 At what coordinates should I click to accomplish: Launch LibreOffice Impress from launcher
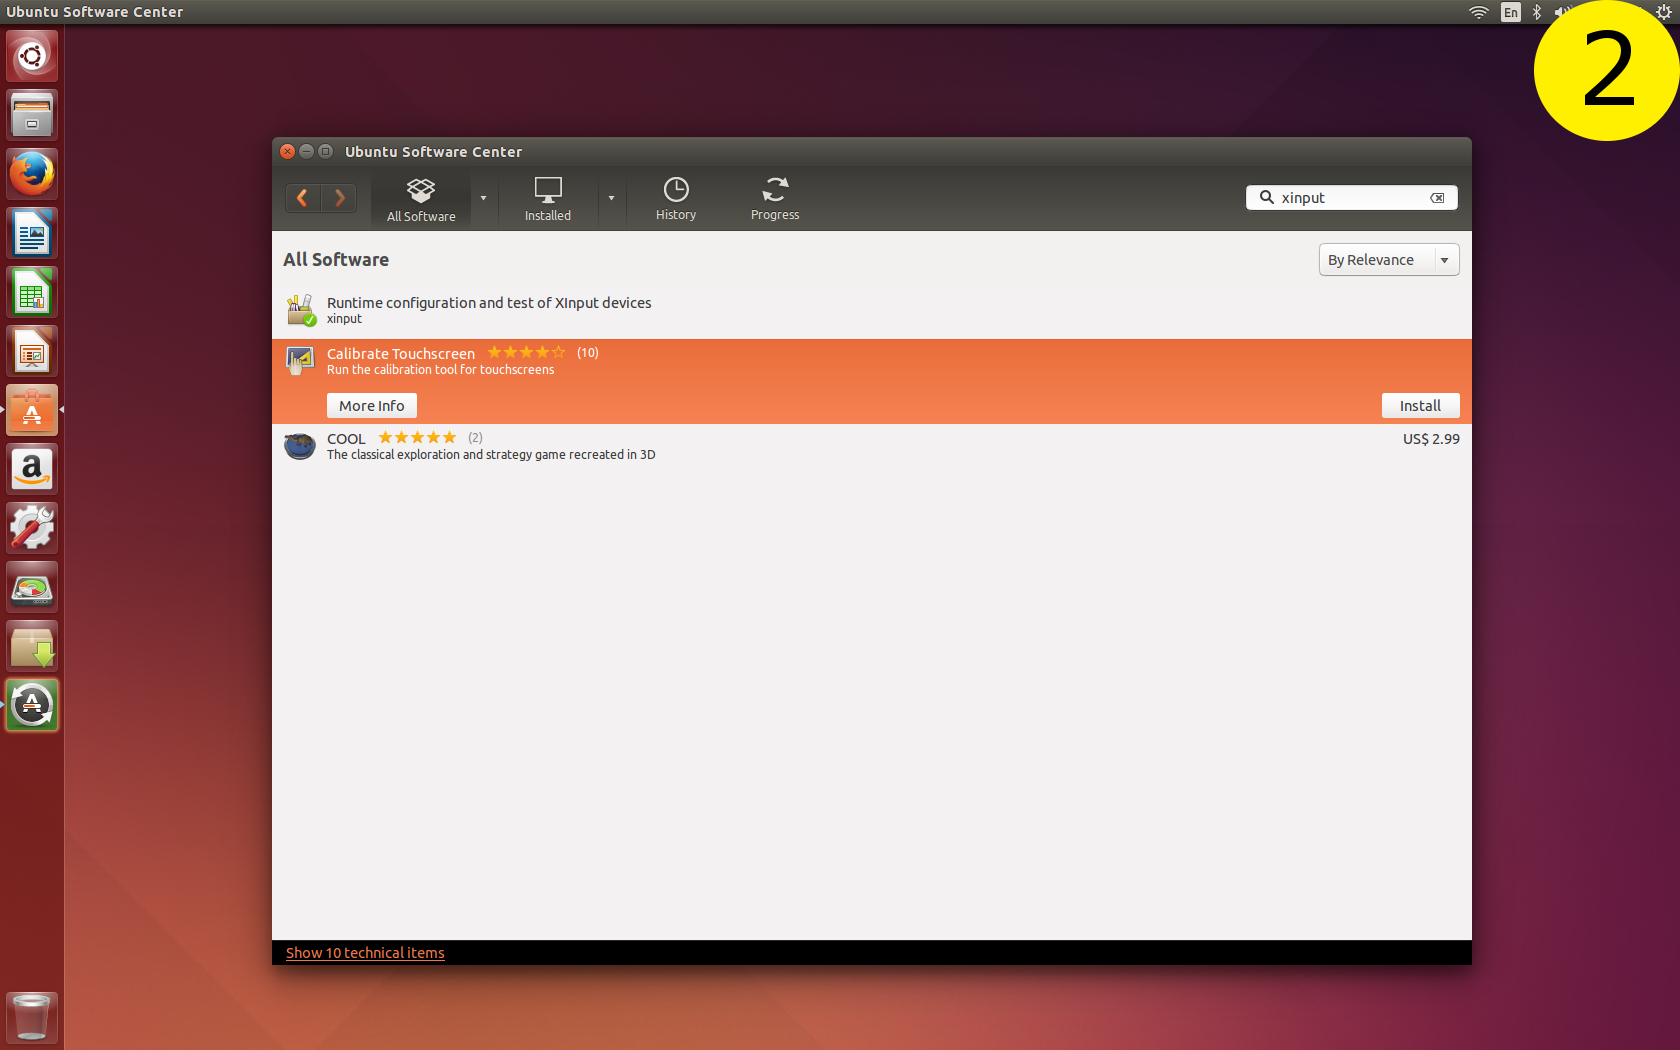(32, 351)
